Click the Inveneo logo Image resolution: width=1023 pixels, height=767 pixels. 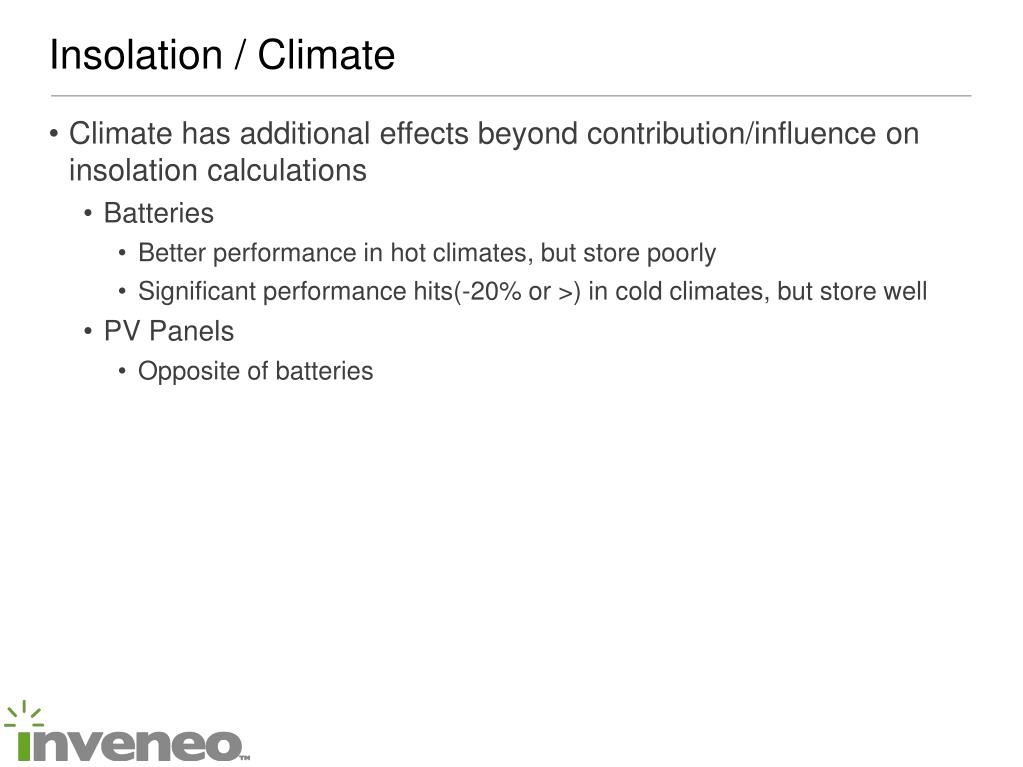tap(127, 731)
